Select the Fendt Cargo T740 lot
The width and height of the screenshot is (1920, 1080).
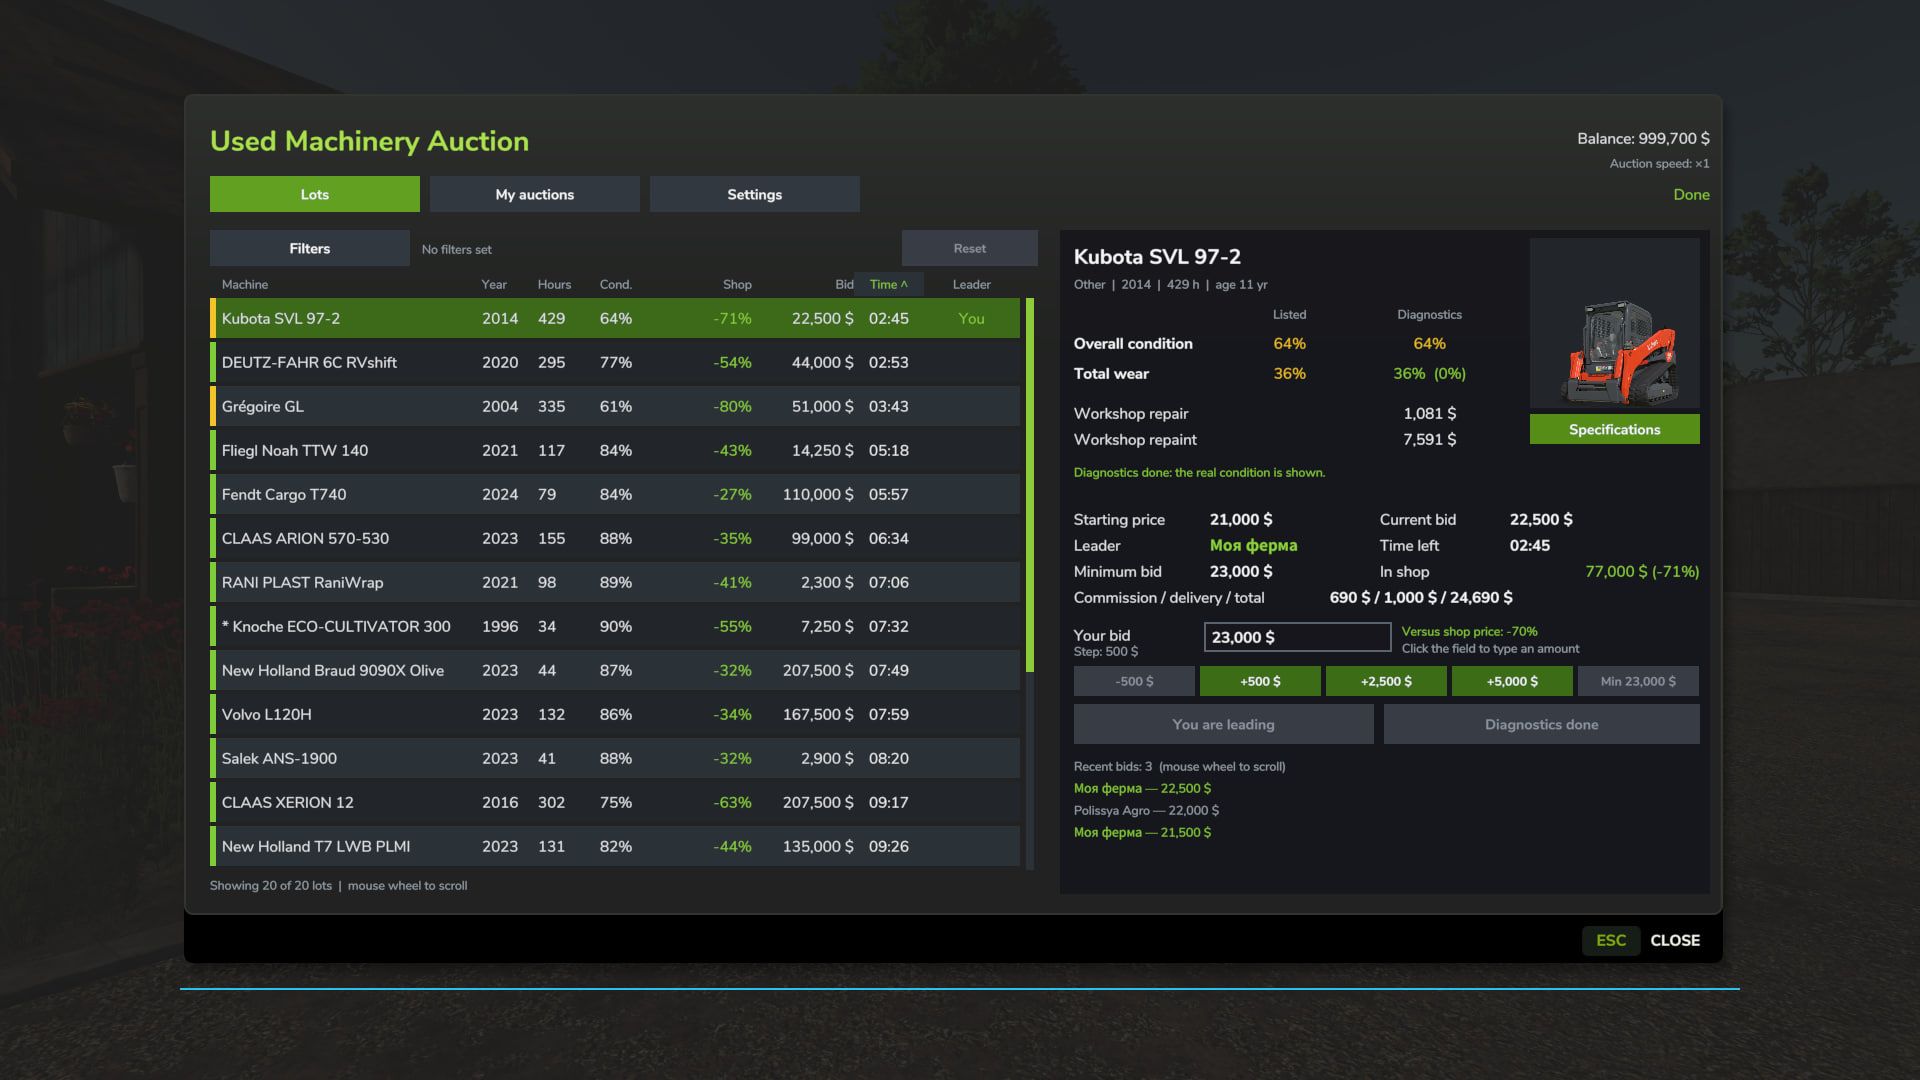pos(615,494)
